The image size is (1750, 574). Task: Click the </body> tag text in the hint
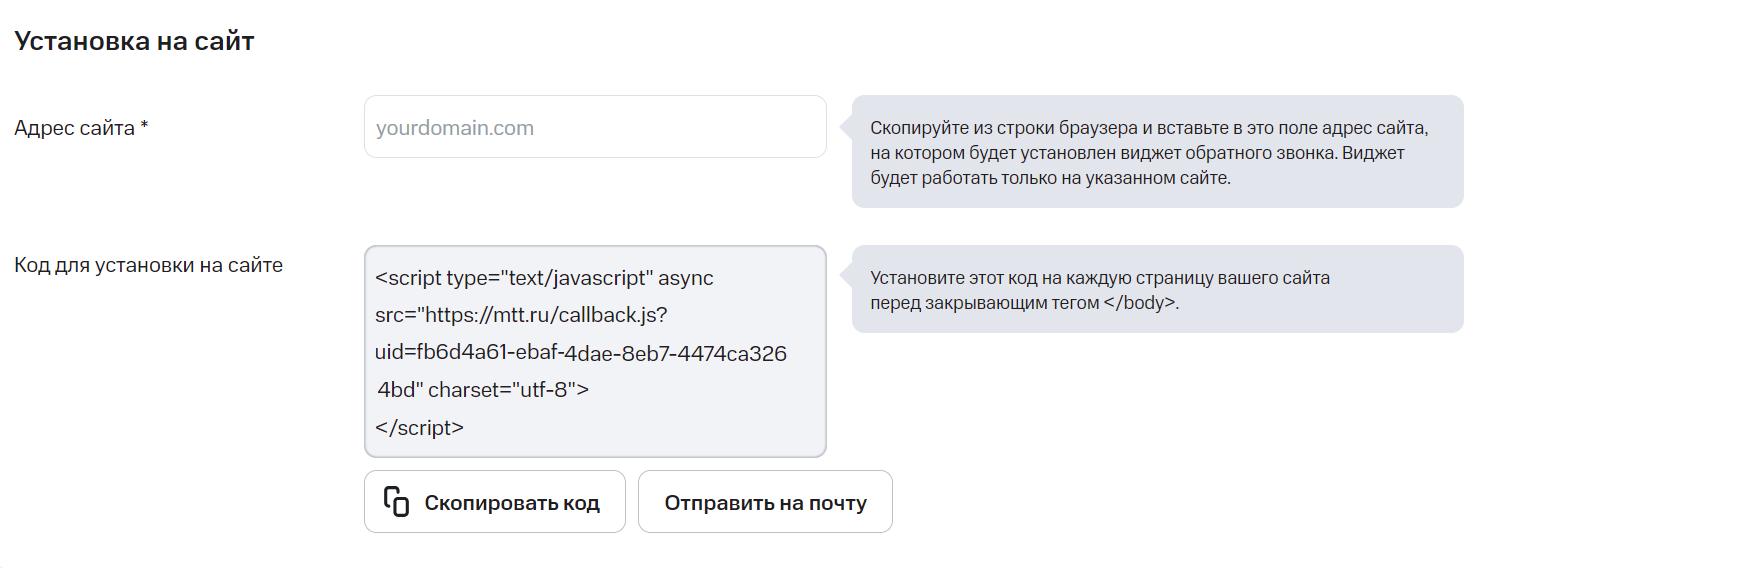click(1140, 303)
